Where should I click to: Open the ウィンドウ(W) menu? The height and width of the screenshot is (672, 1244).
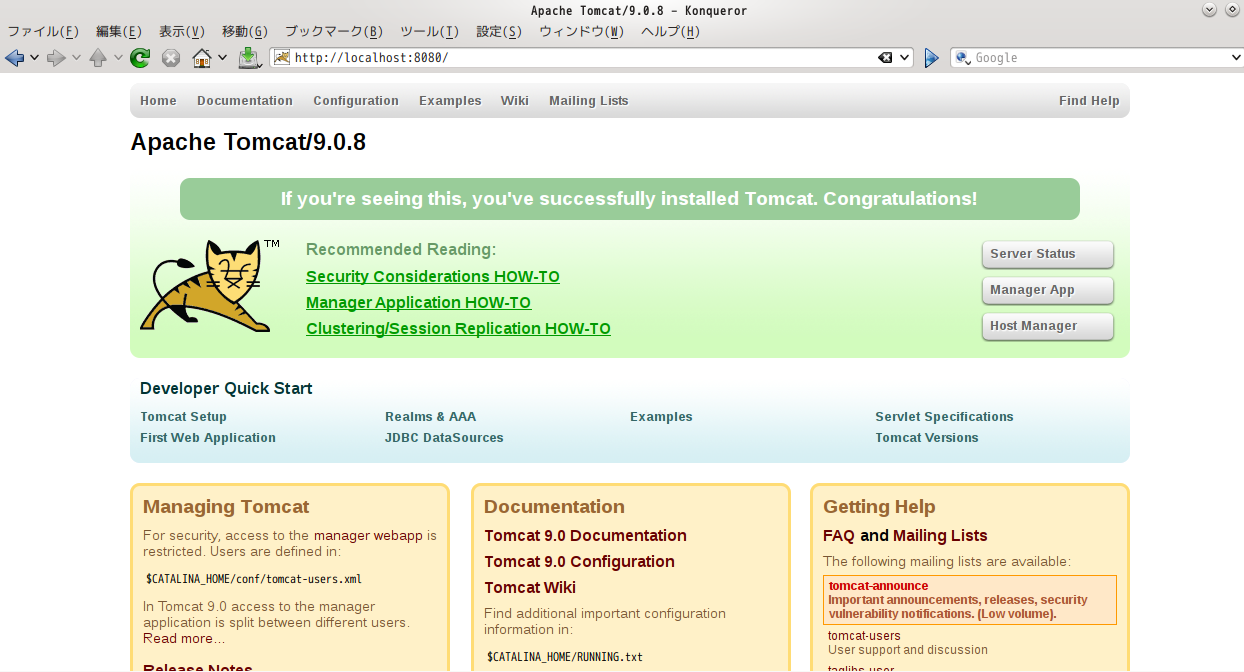(x=582, y=31)
